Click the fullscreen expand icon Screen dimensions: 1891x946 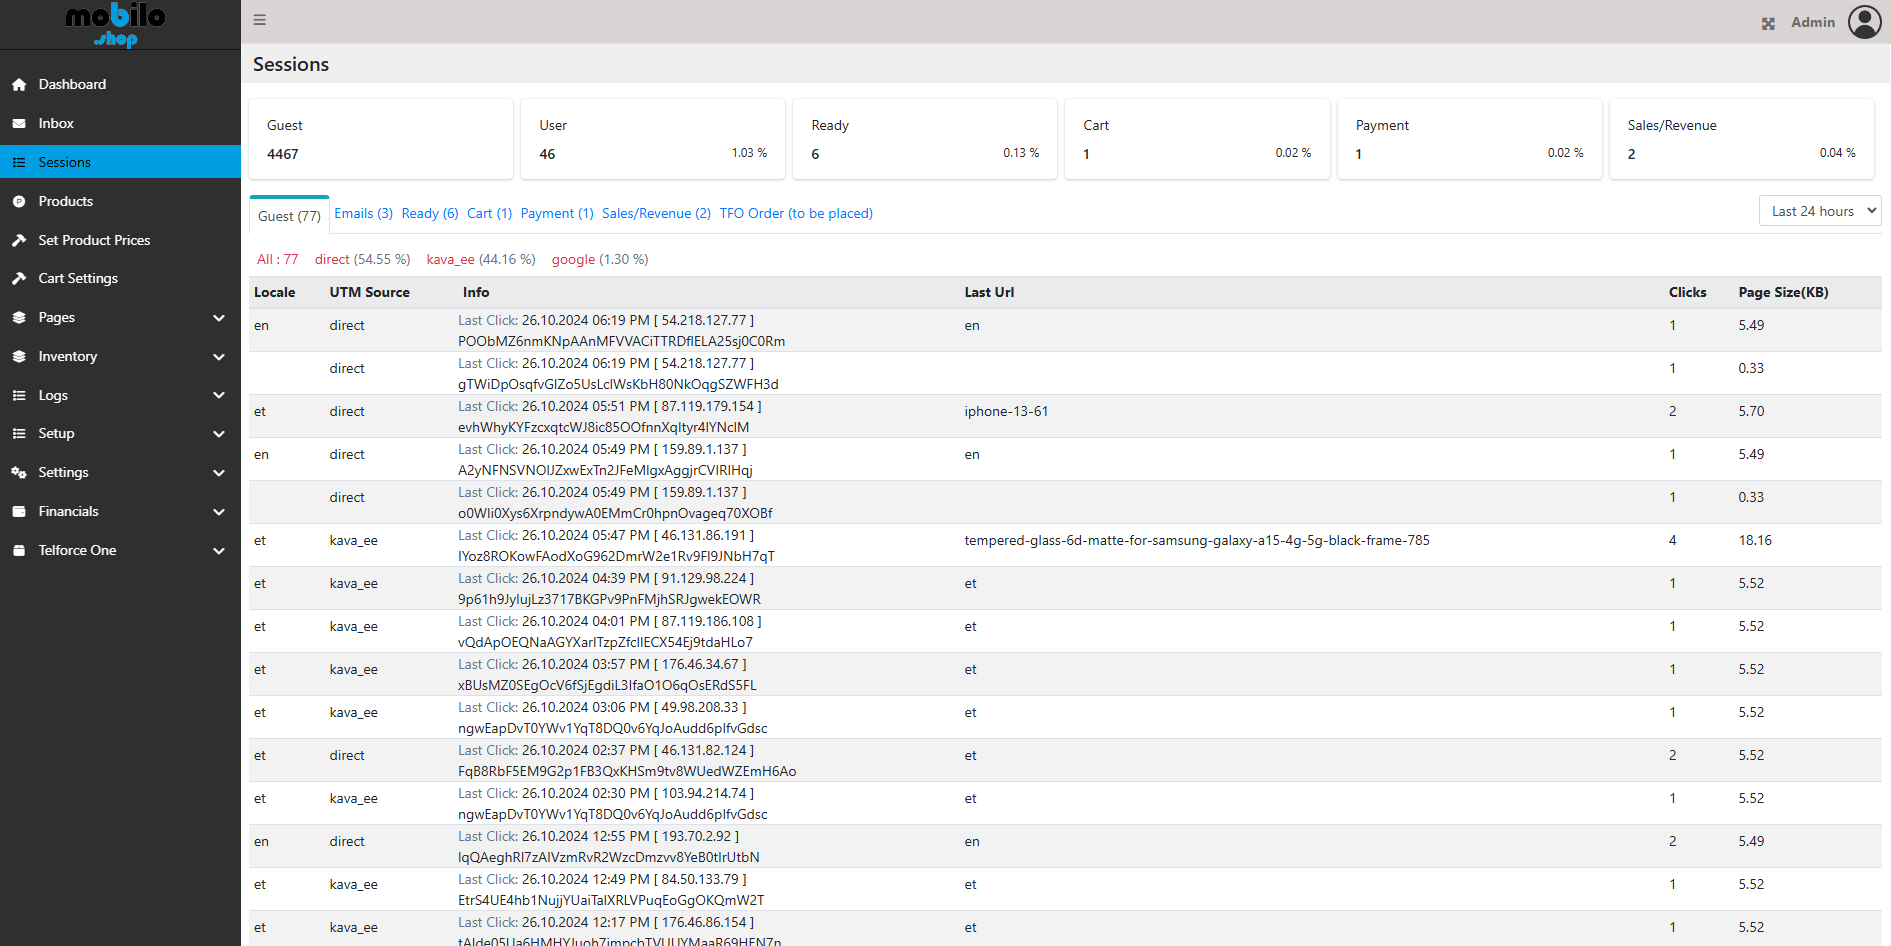[x=1768, y=23]
